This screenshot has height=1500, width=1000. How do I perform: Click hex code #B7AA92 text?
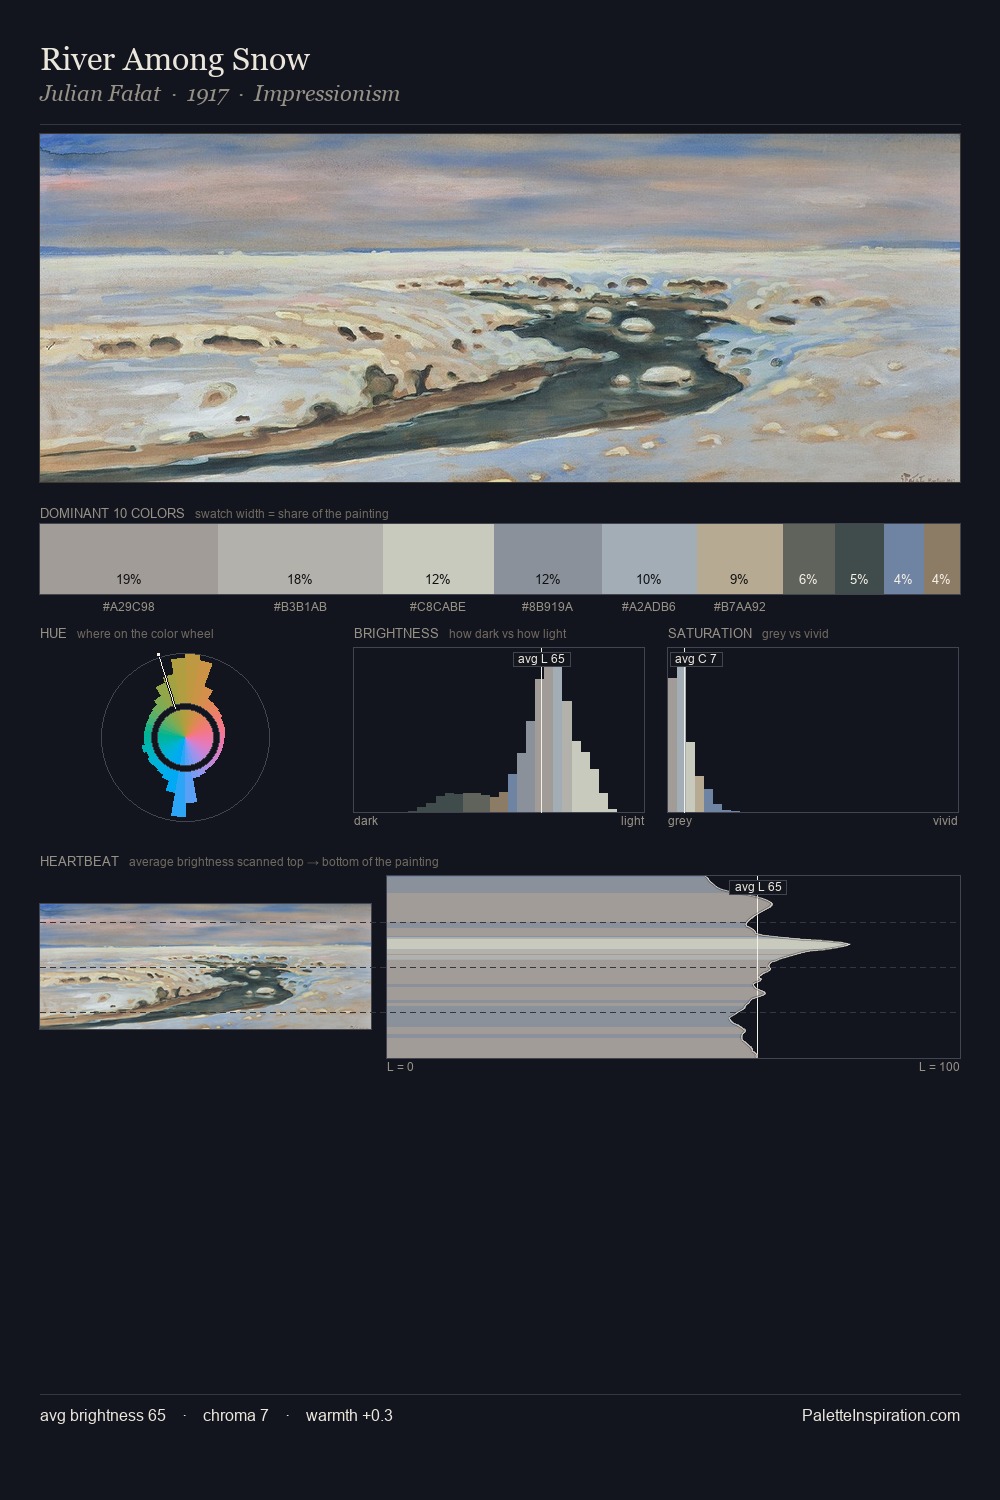(740, 607)
